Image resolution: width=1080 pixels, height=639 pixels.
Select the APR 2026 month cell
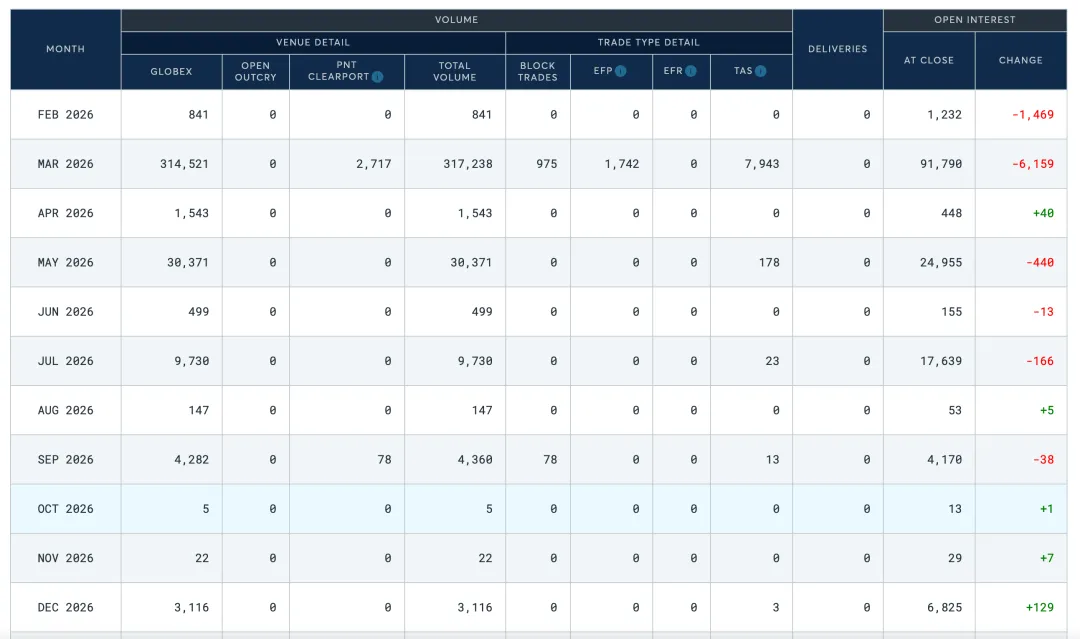65,213
